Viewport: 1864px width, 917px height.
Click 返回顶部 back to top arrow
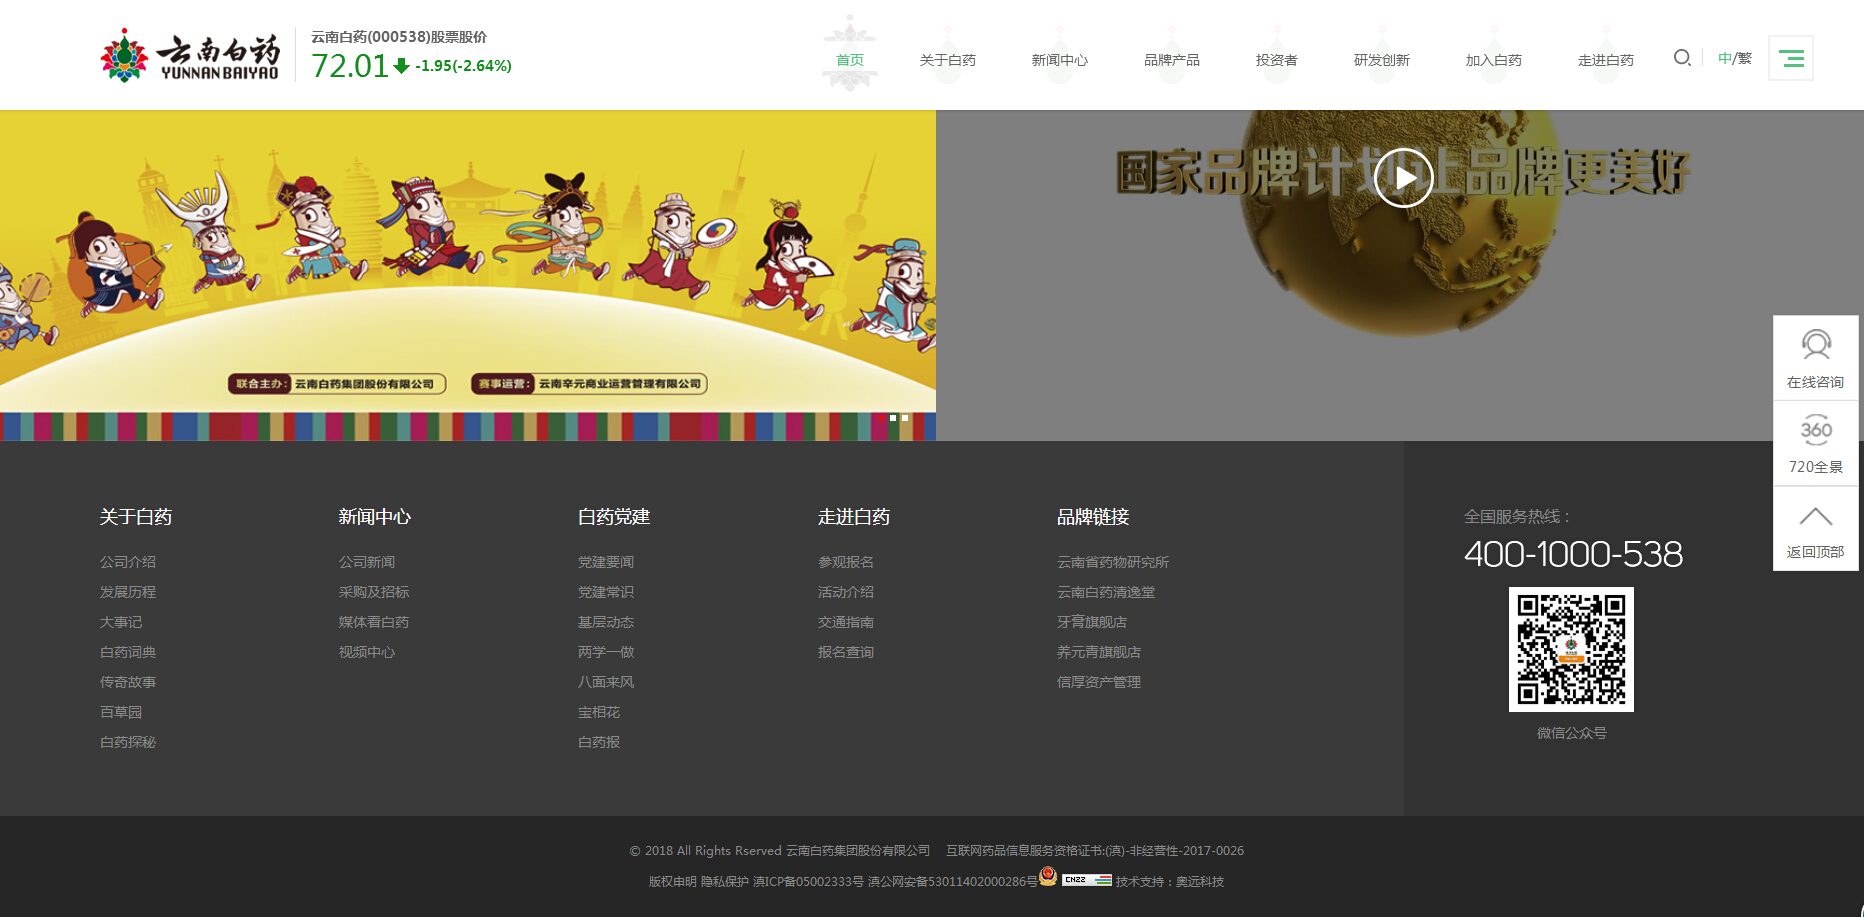tap(1816, 529)
